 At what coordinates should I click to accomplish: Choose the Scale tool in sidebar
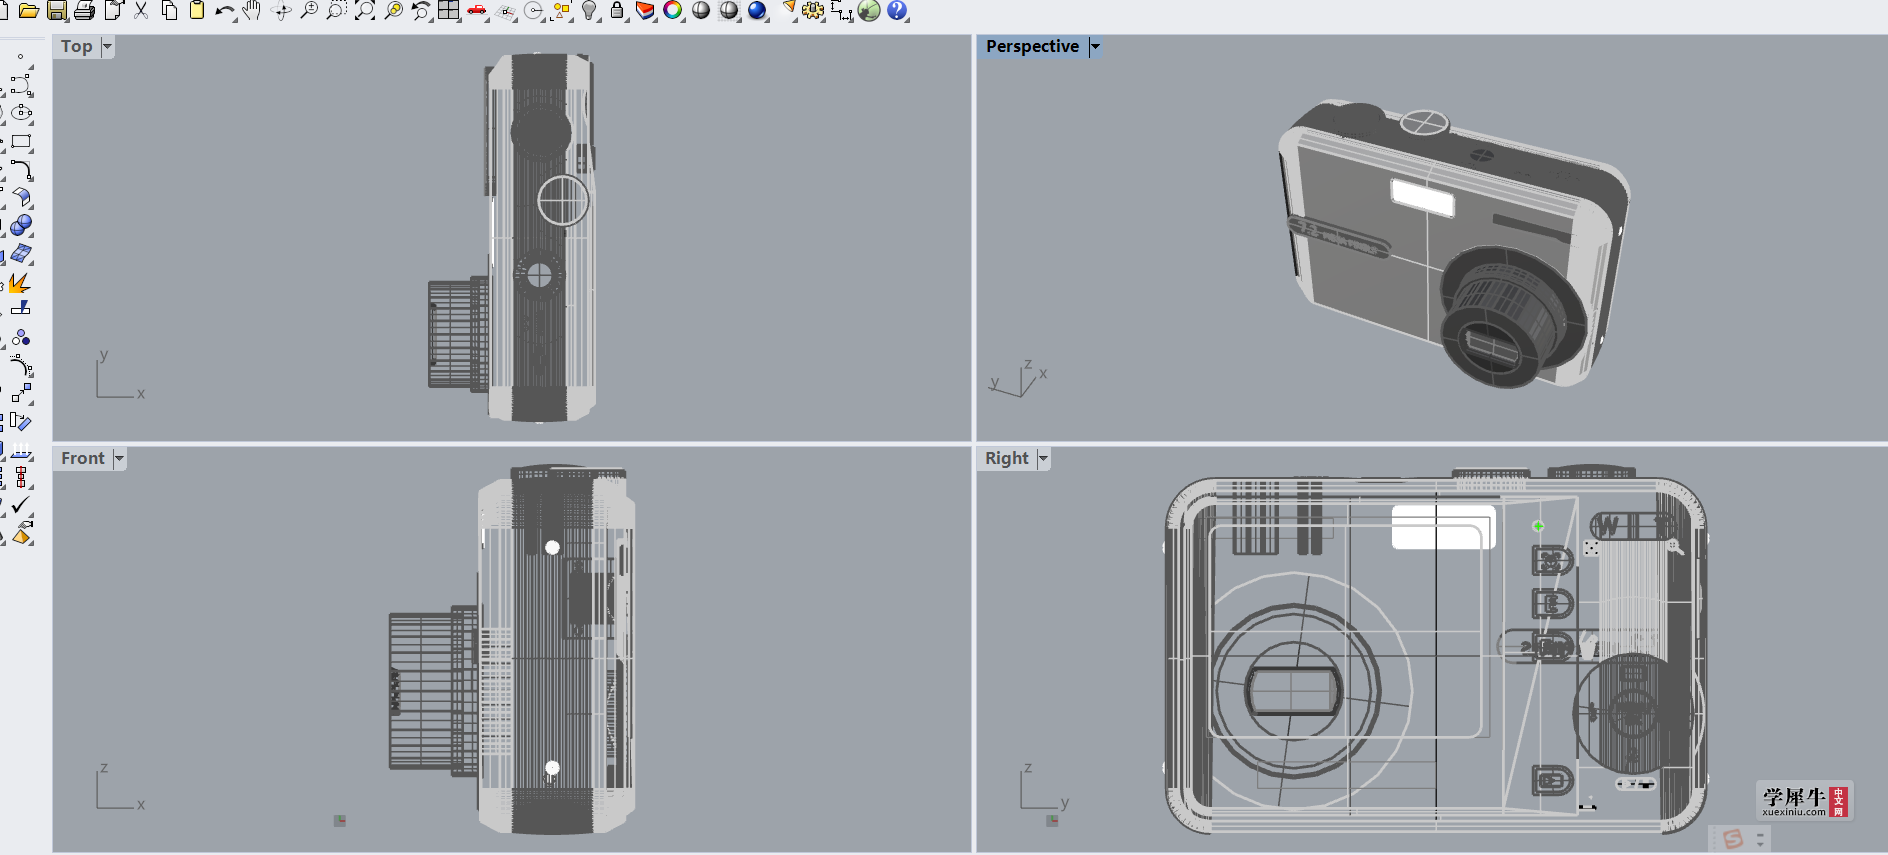coord(21,393)
